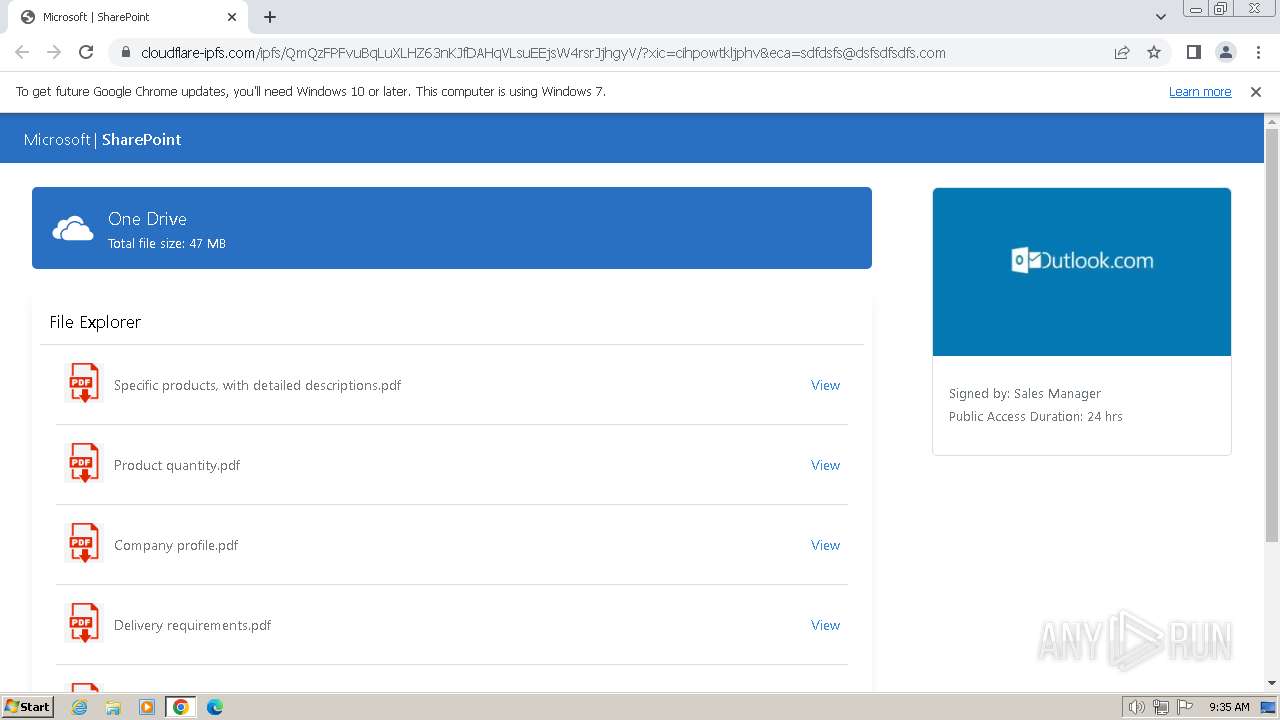Click the volume speaker tray icon
The height and width of the screenshot is (720, 1280).
[x=1136, y=707]
